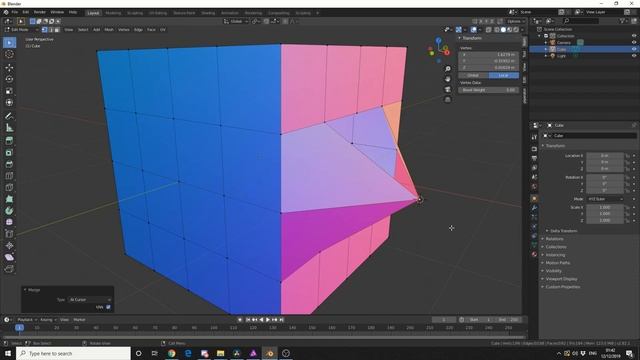Open the Object properties orange tab
Screen dimensions: 640x360
point(534,198)
